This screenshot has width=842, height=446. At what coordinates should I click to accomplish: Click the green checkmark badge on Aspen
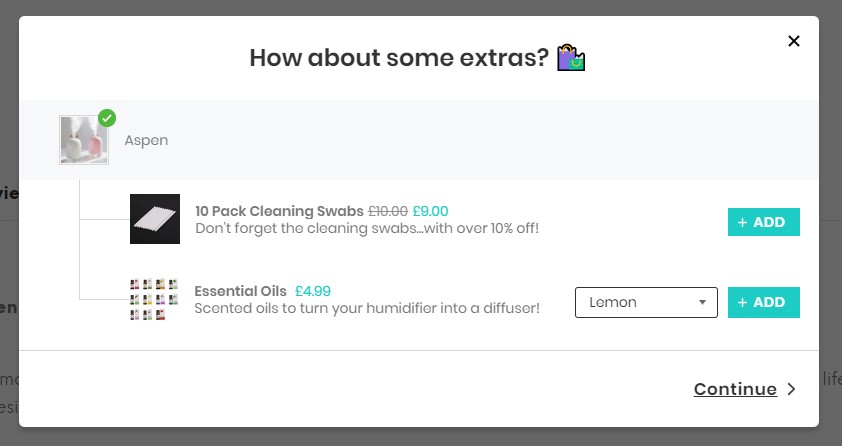tap(107, 118)
